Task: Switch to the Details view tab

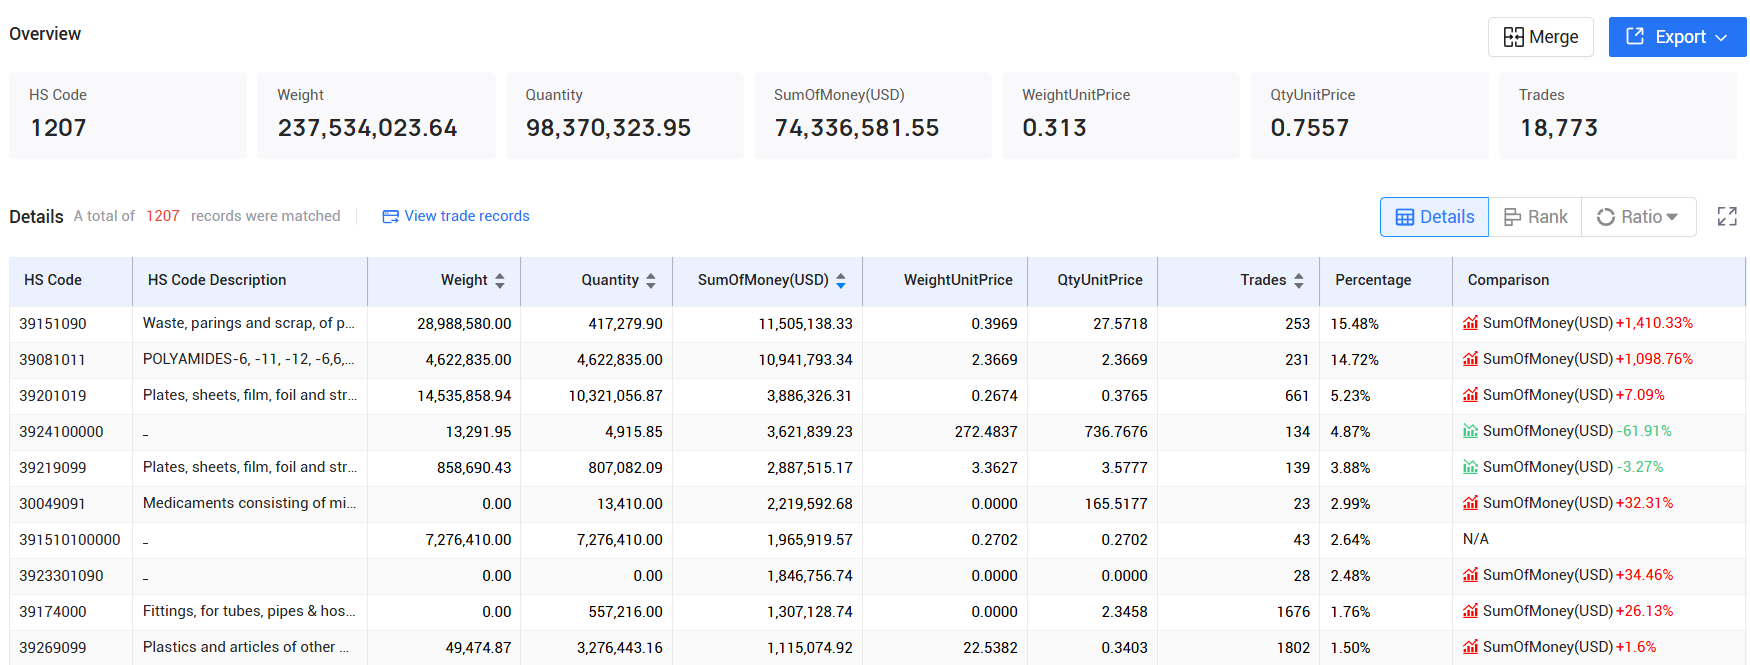Action: pos(1434,217)
